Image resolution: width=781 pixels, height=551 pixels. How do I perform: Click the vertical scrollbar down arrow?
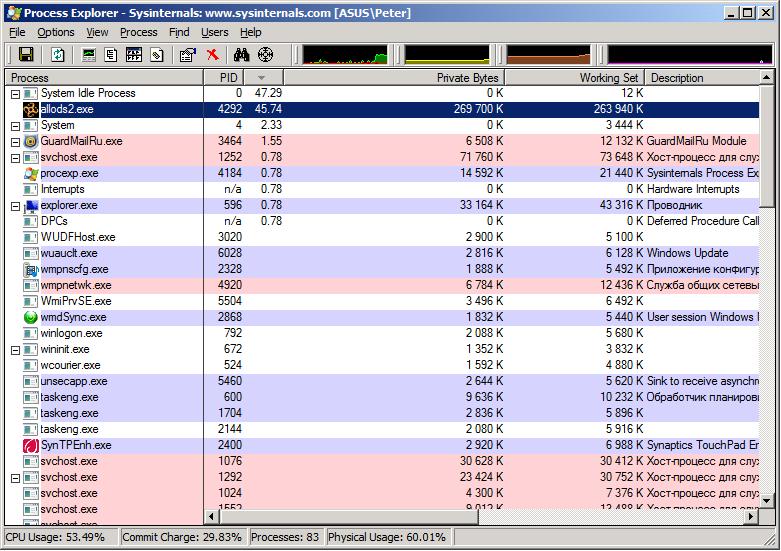[x=767, y=501]
